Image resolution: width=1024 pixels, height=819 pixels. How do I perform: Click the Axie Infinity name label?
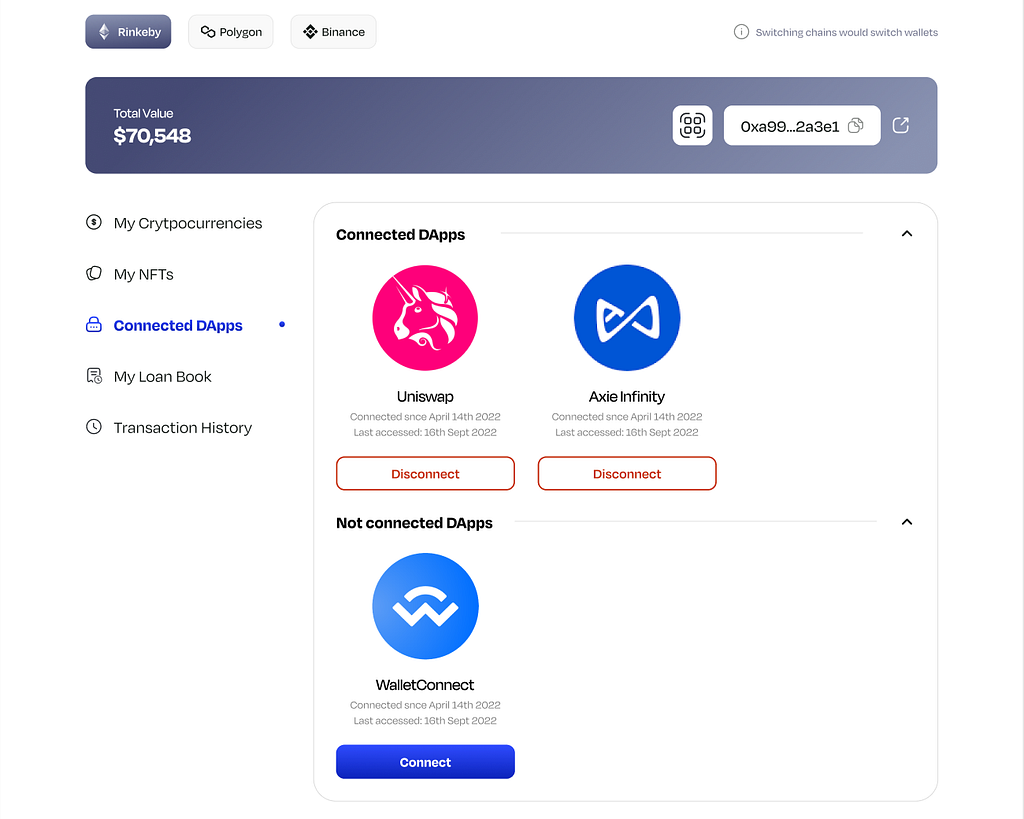click(x=627, y=396)
